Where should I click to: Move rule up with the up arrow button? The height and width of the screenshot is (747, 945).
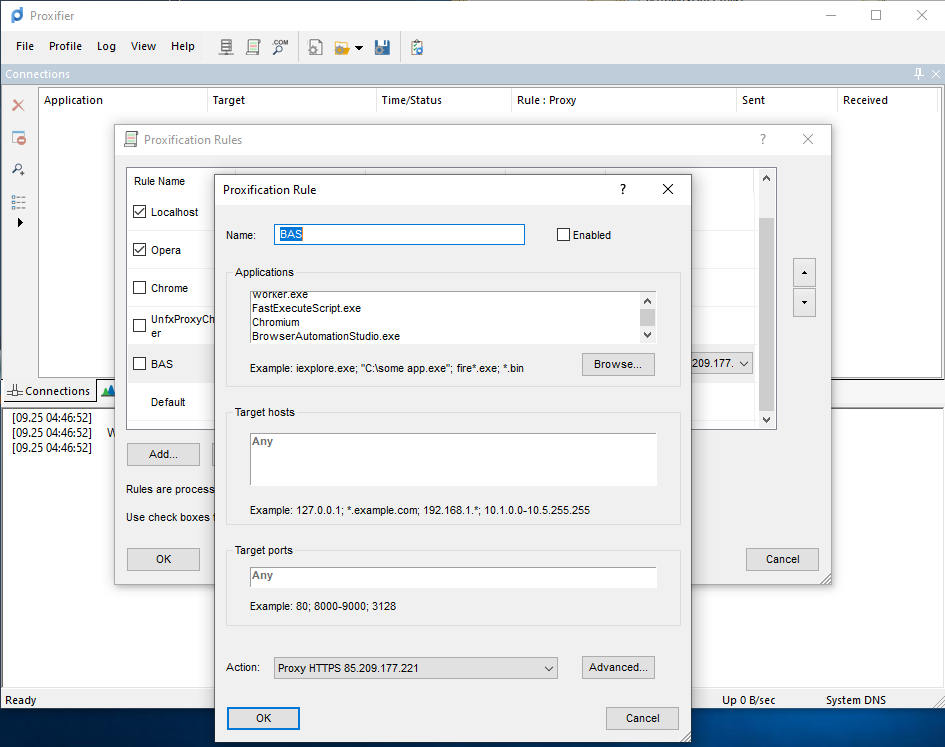tap(805, 273)
